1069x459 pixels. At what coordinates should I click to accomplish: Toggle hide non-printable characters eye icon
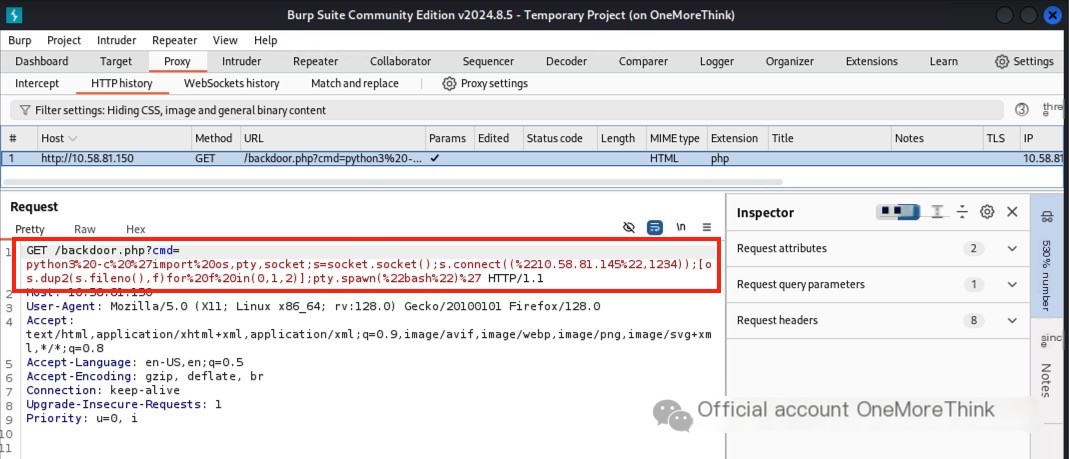(629, 227)
